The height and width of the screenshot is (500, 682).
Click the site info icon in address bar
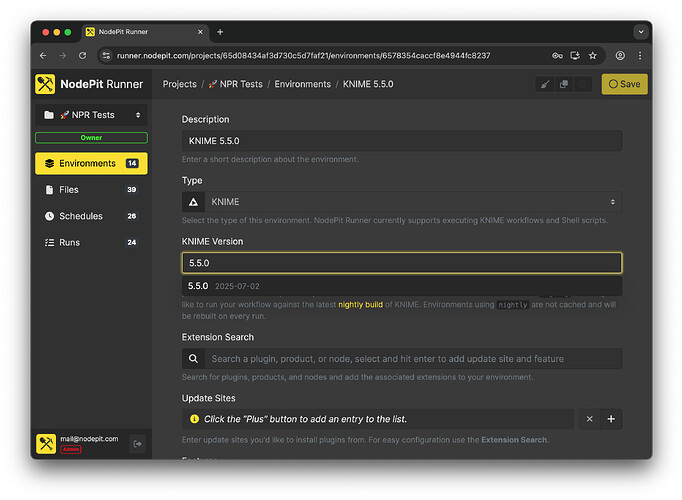(106, 56)
